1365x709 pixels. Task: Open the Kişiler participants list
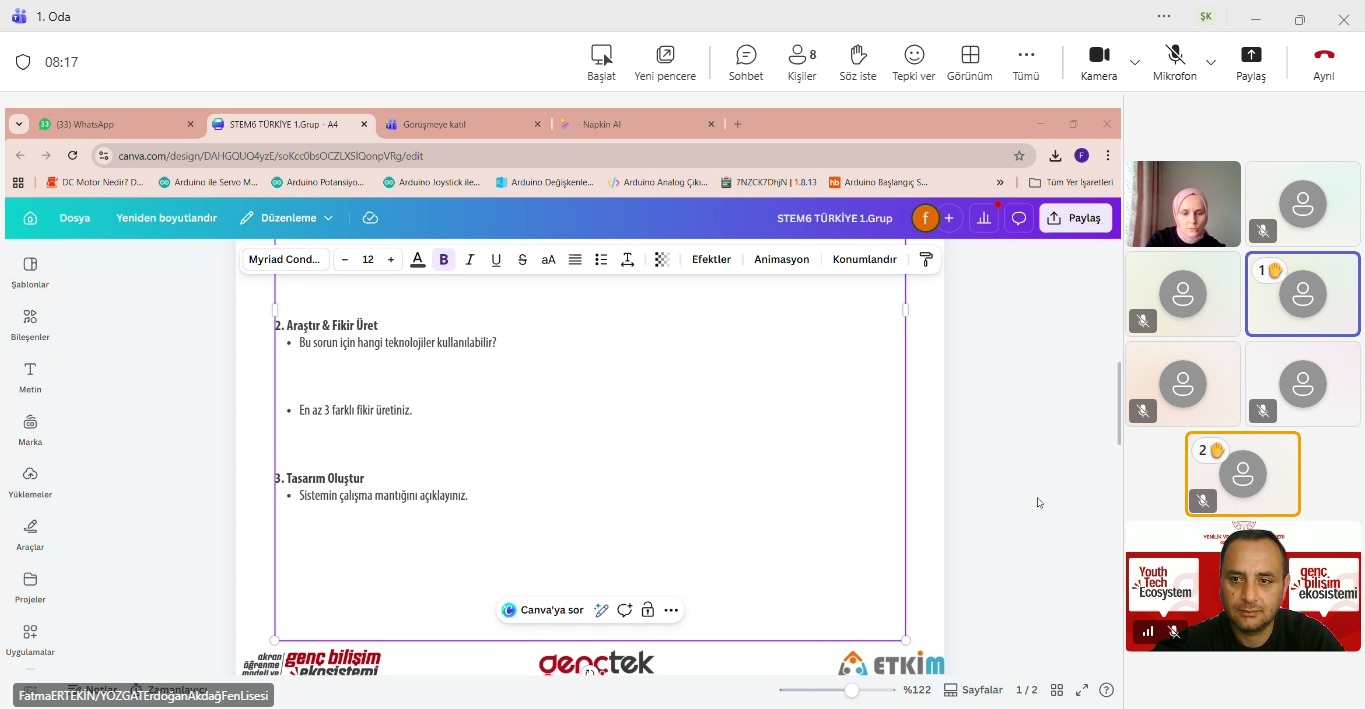point(801,62)
